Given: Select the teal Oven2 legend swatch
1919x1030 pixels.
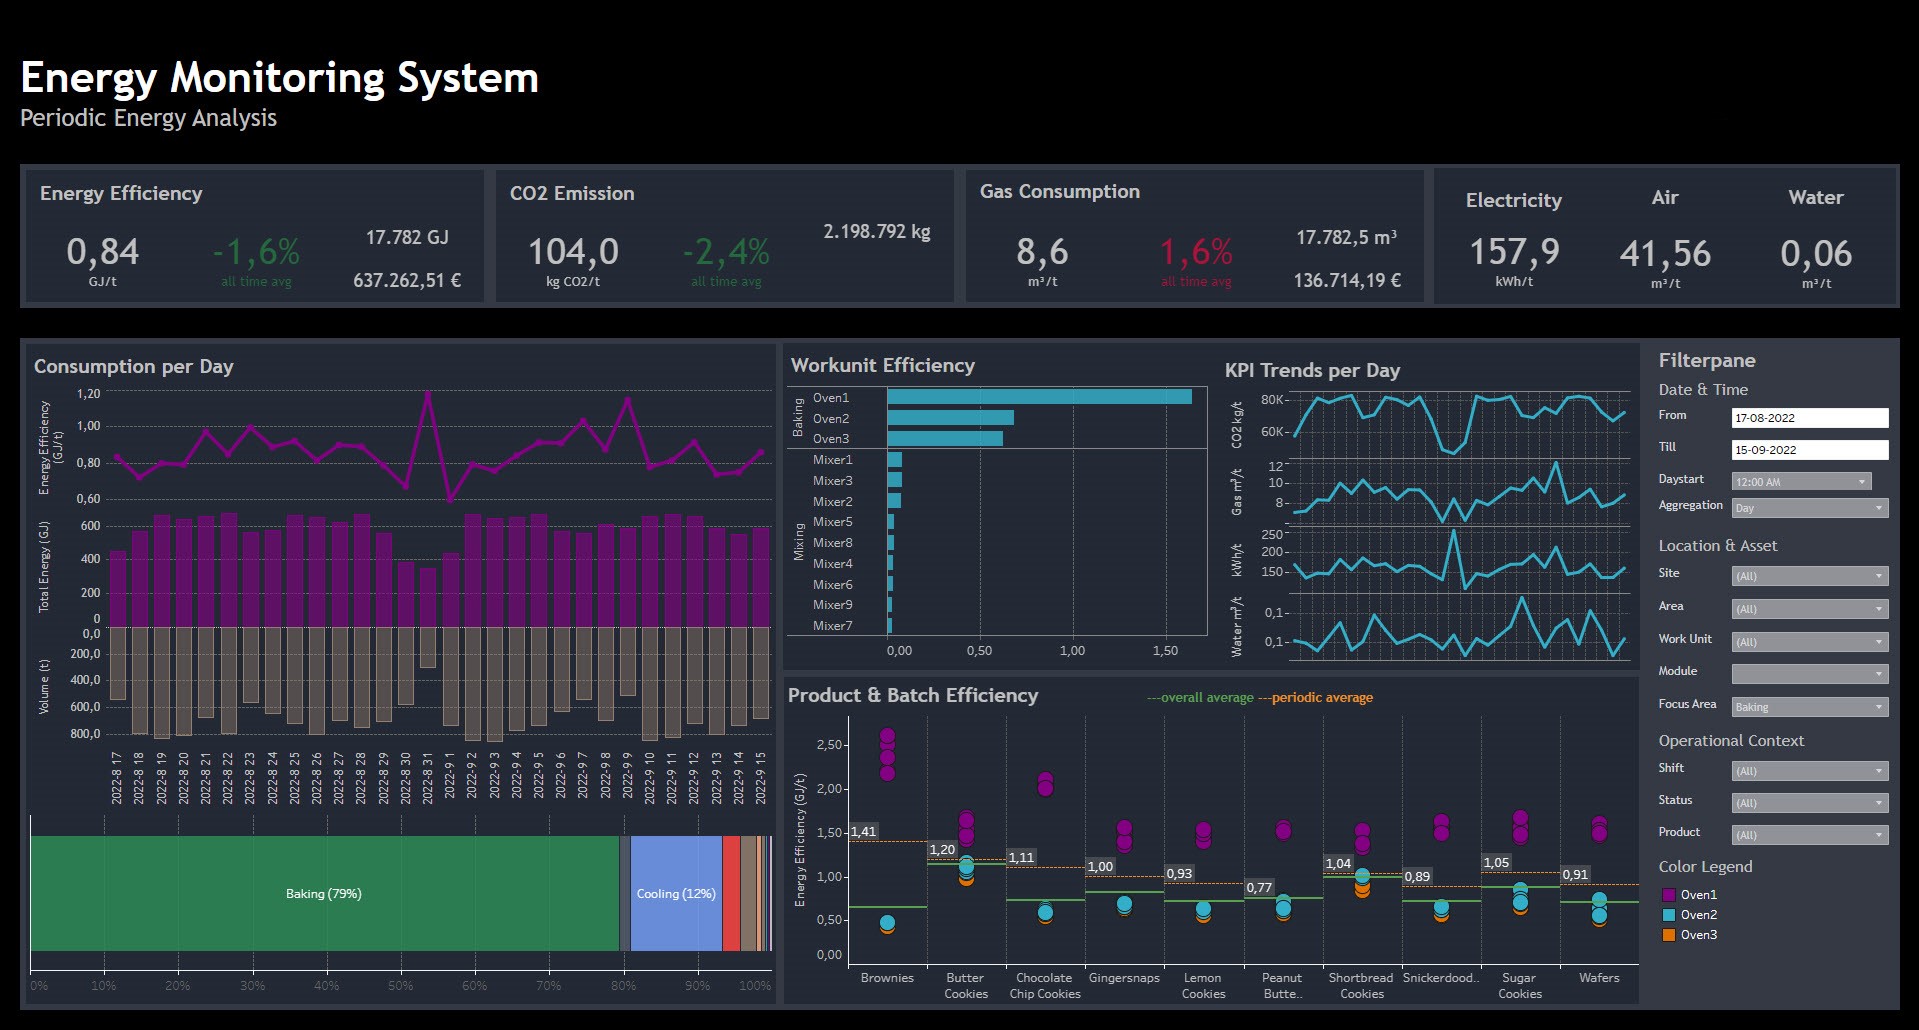Looking at the screenshot, I should tap(1668, 915).
